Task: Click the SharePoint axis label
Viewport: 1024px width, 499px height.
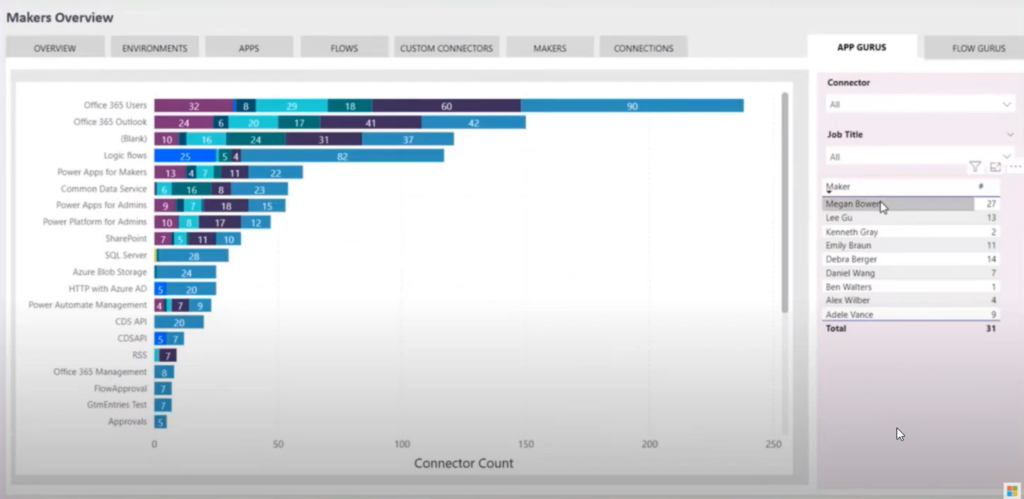Action: tap(126, 238)
